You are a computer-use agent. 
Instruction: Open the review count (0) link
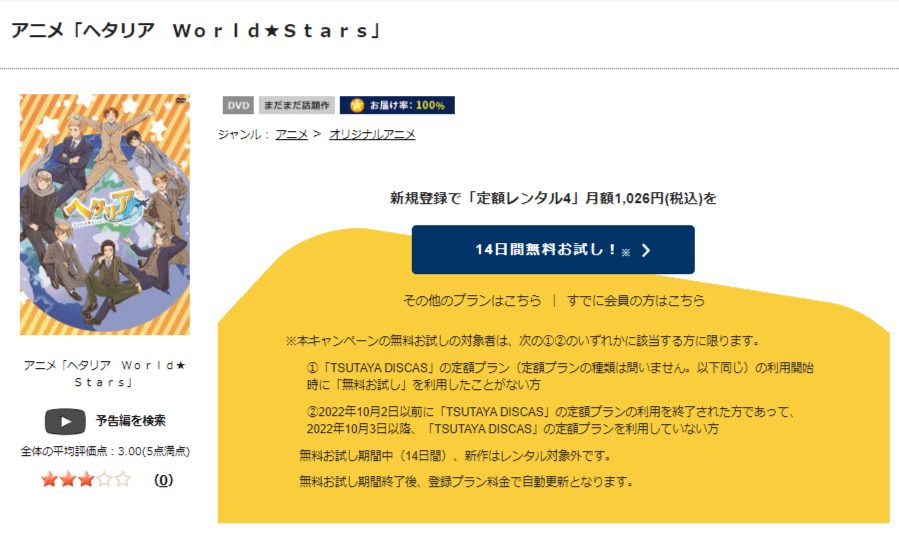163,480
